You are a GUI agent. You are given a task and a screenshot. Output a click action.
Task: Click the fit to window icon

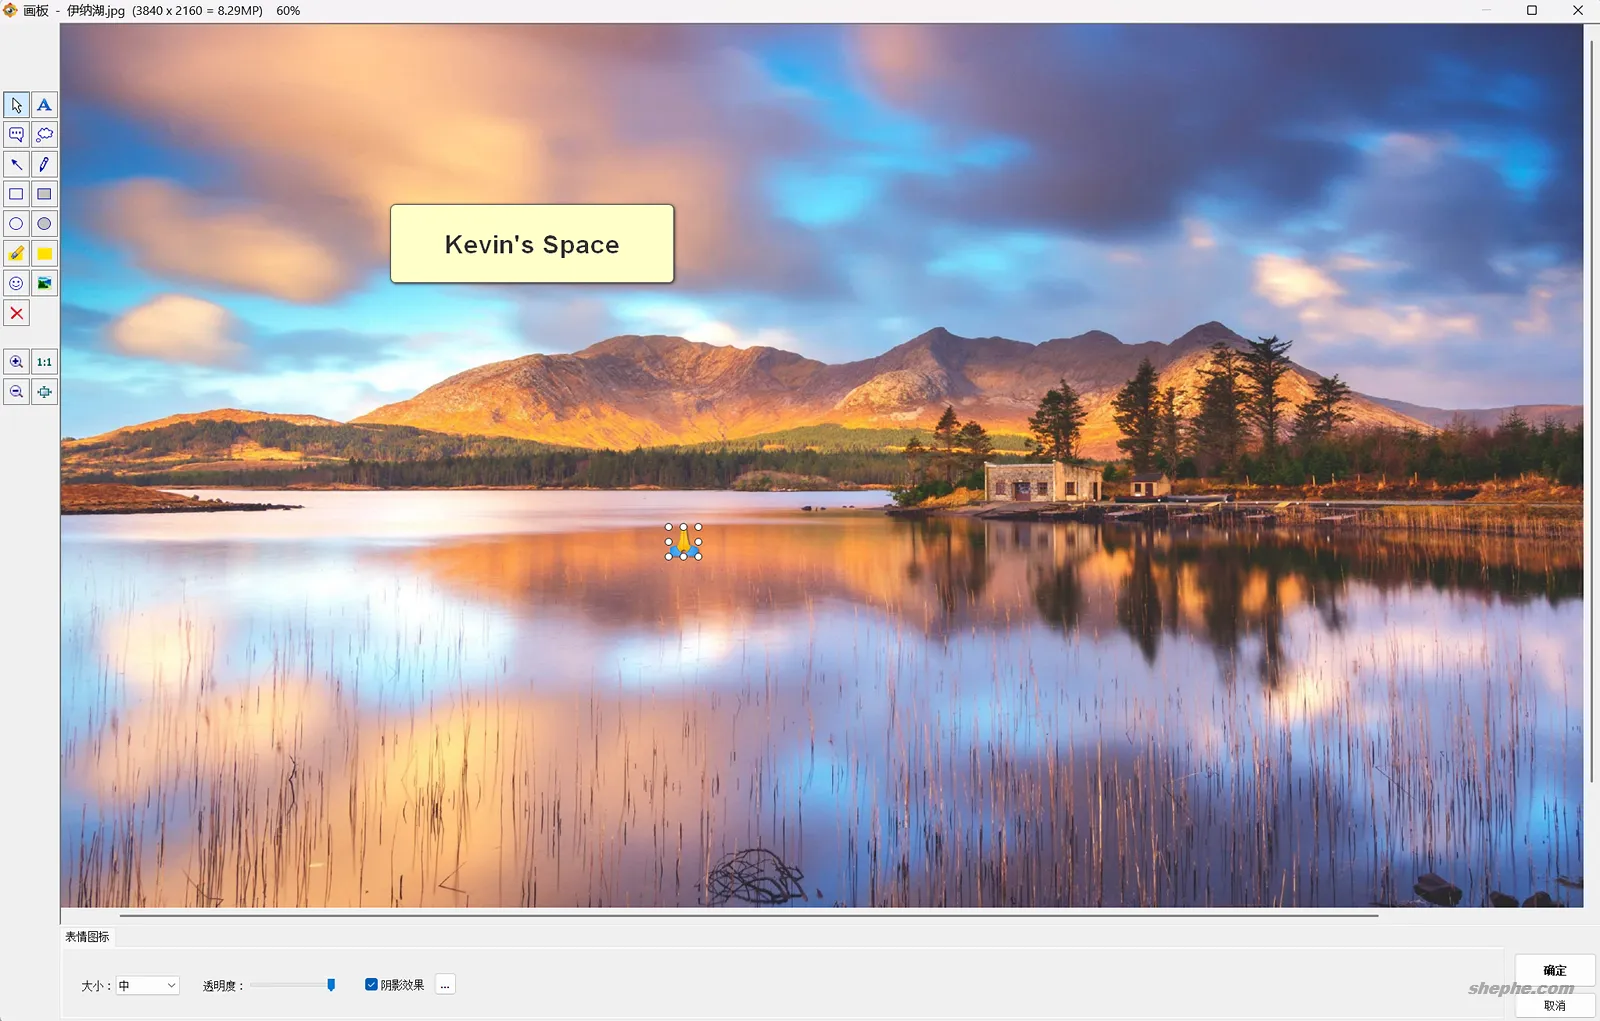43,391
